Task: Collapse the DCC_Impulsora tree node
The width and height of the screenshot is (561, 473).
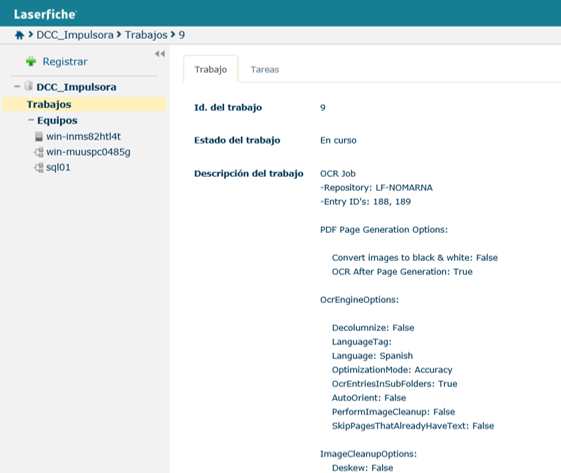Action: (17, 87)
